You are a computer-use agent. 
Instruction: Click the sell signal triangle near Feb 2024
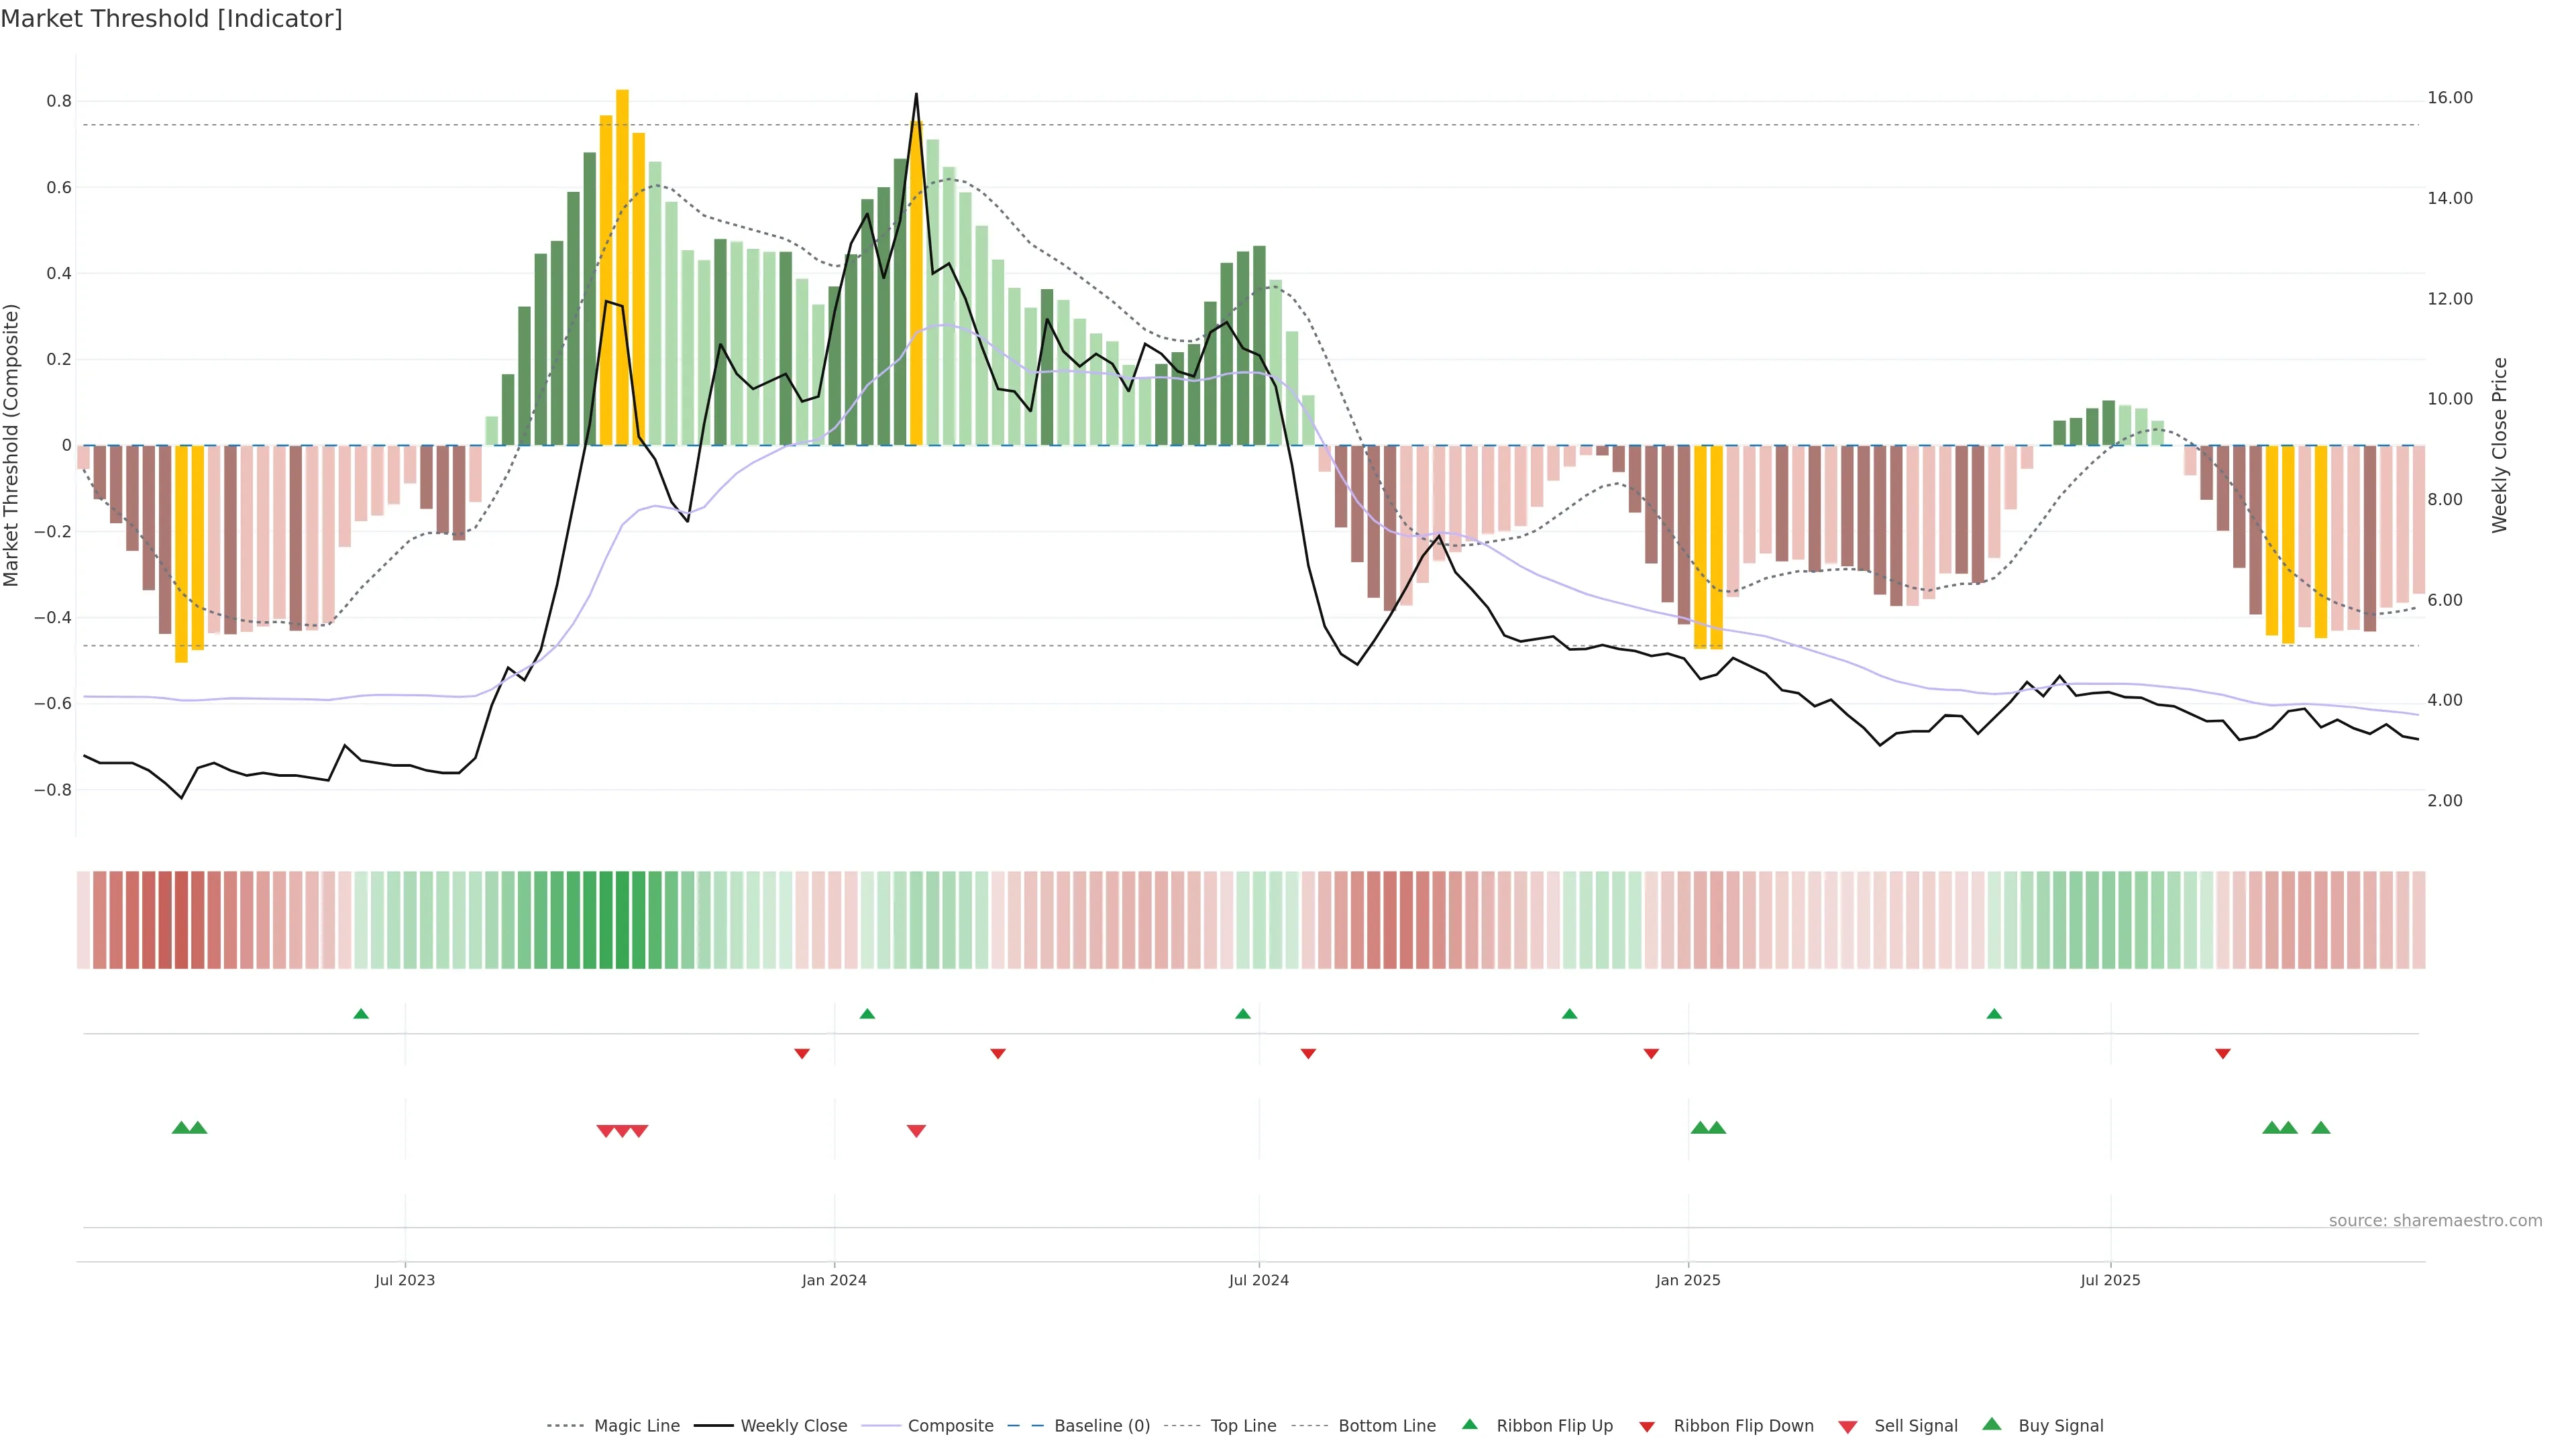[x=916, y=1131]
